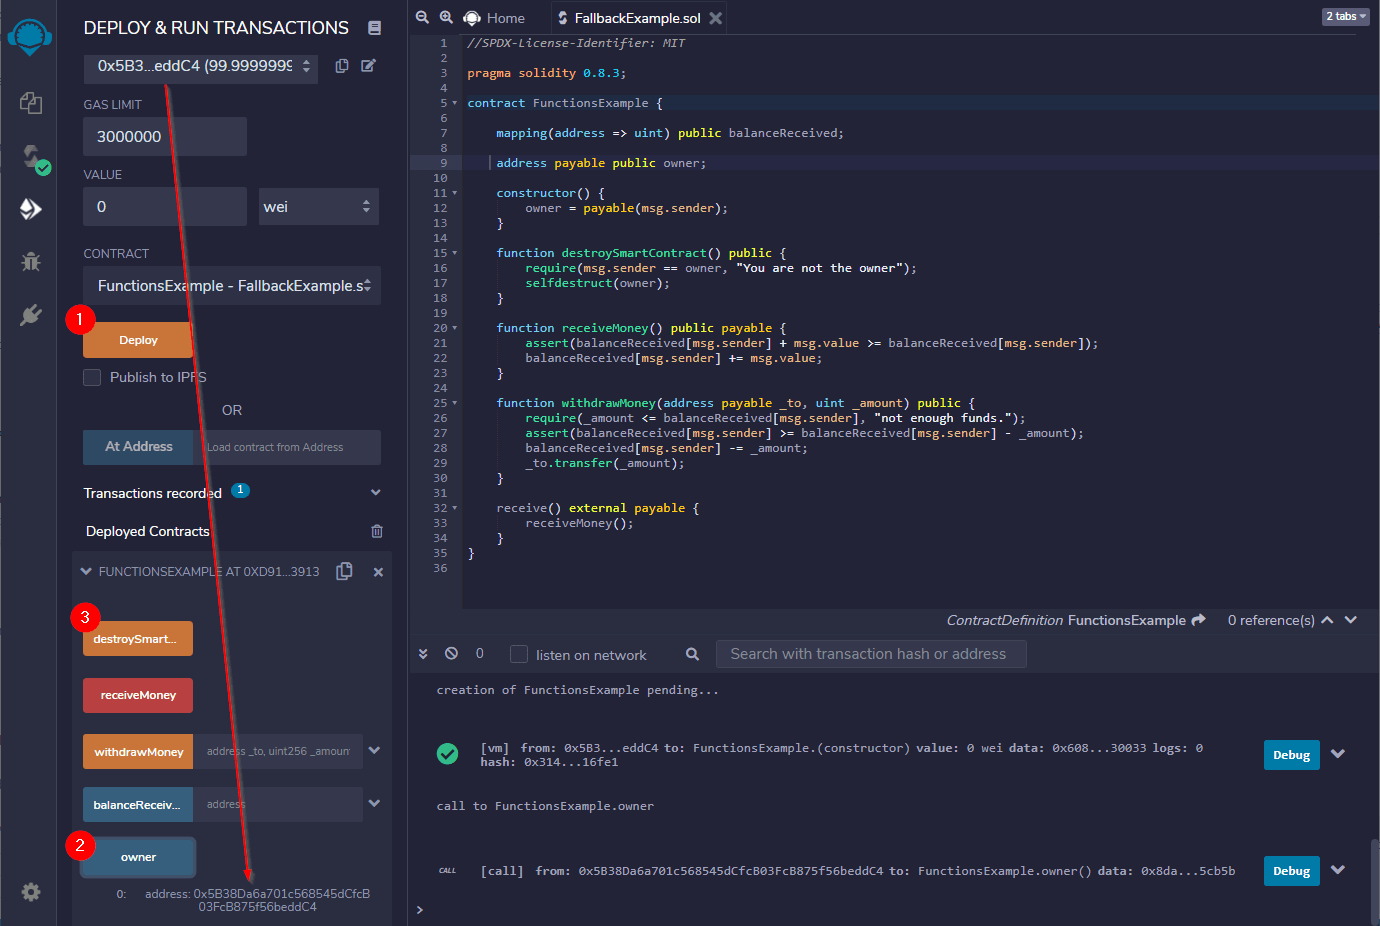Call destroySmartContract function button
This screenshot has height=926, width=1380.
[138, 639]
